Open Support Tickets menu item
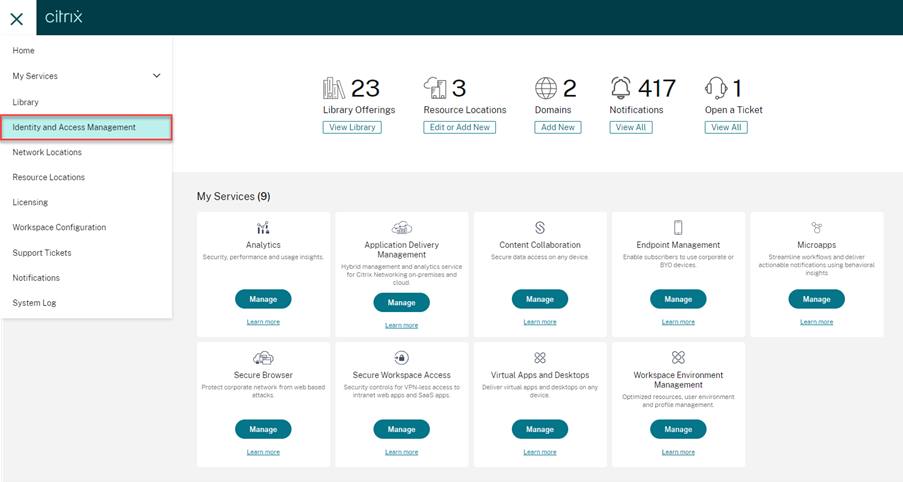Screen dimensions: 903x482 (42, 253)
